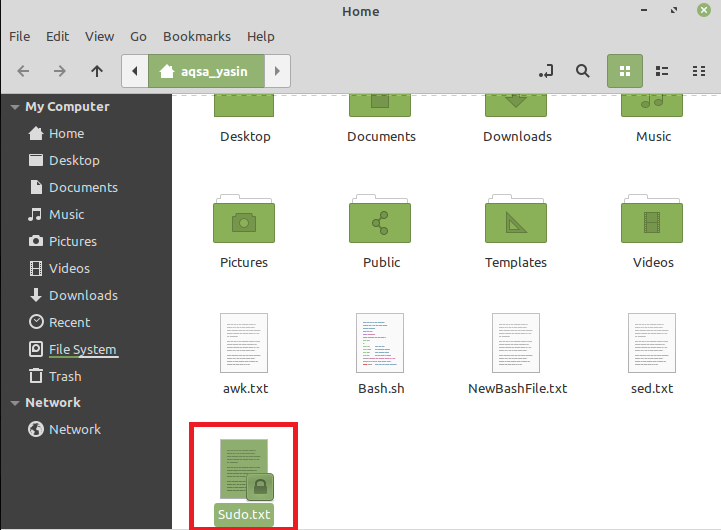Switch to list view

[x=662, y=71]
